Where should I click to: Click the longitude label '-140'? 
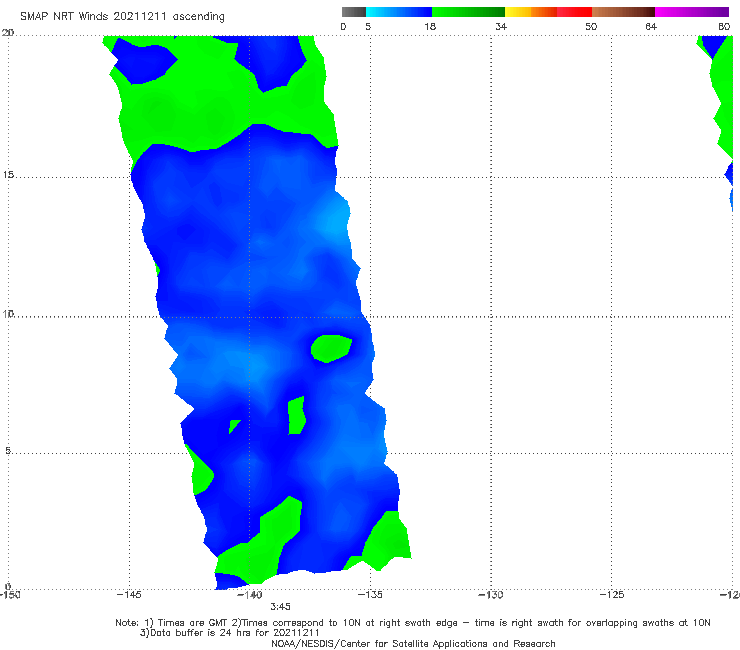(x=249, y=595)
